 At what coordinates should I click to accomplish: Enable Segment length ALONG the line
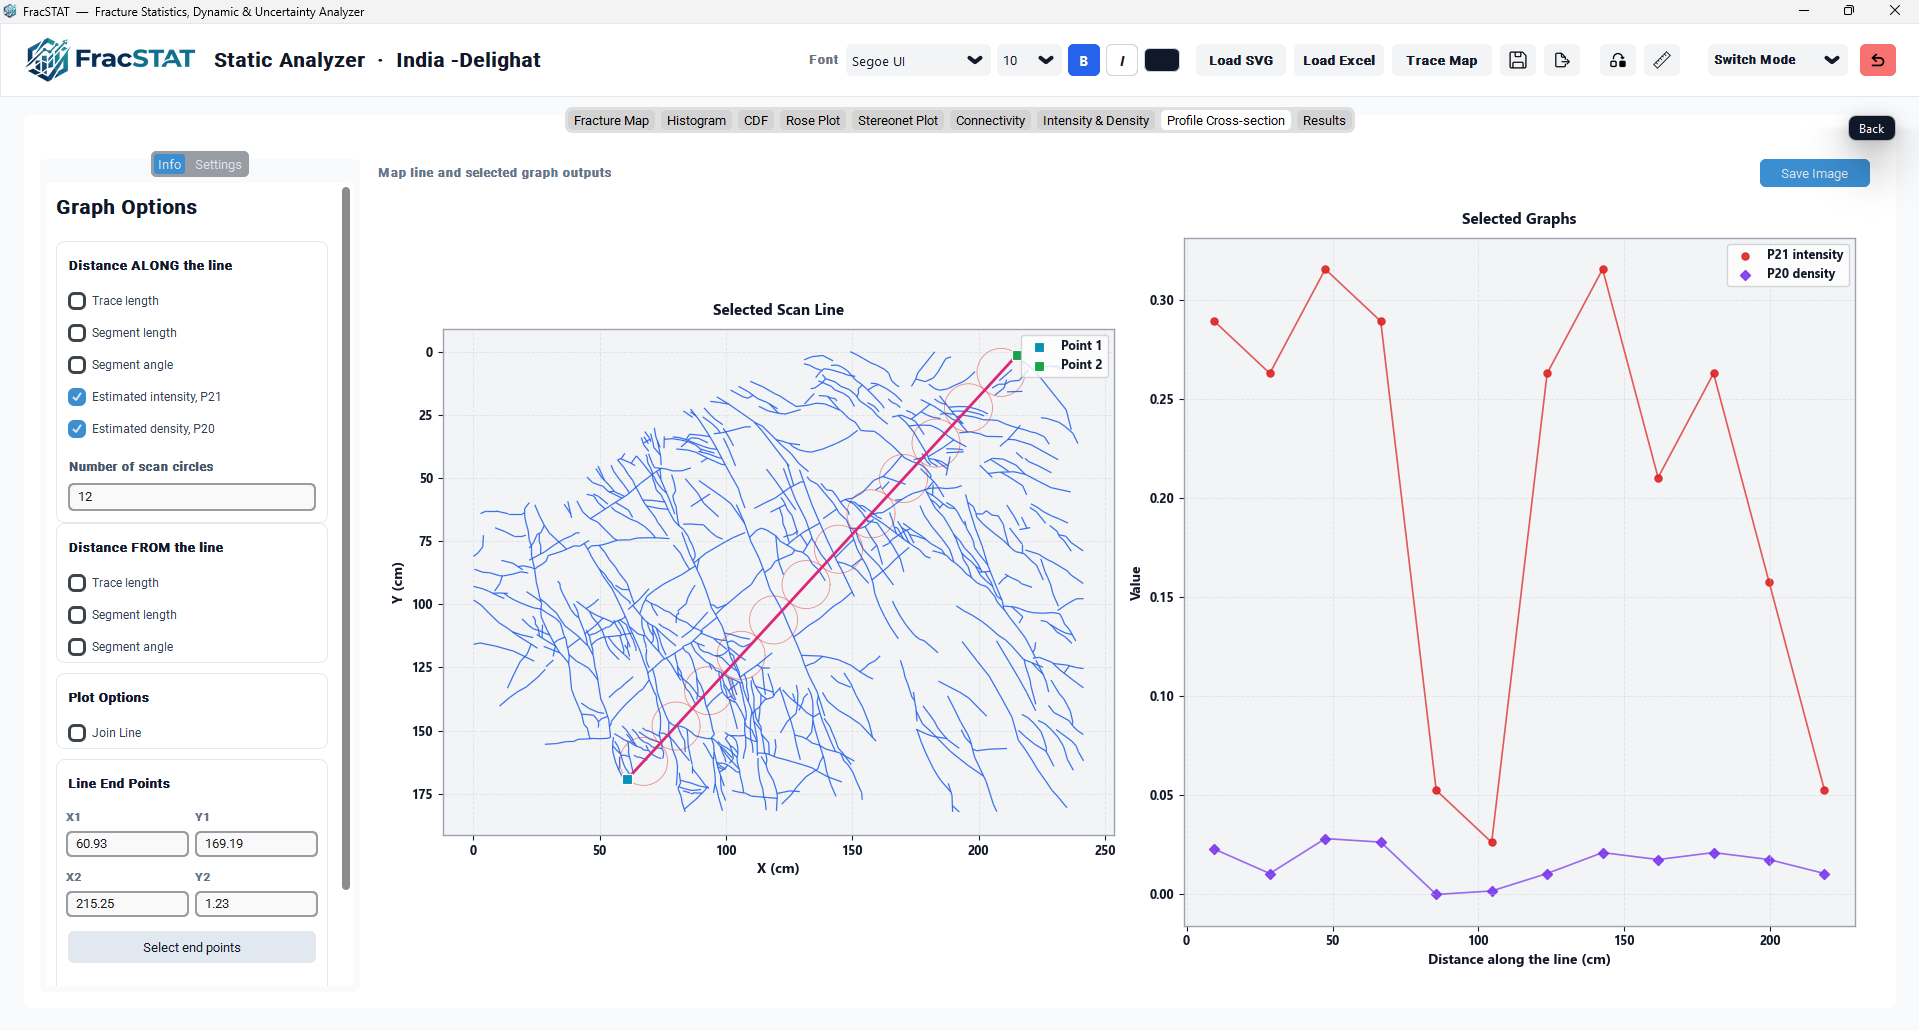point(77,333)
